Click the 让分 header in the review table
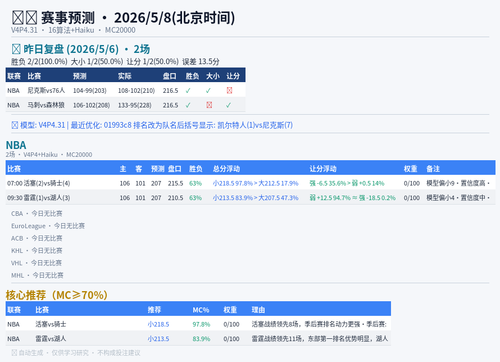 point(233,76)
